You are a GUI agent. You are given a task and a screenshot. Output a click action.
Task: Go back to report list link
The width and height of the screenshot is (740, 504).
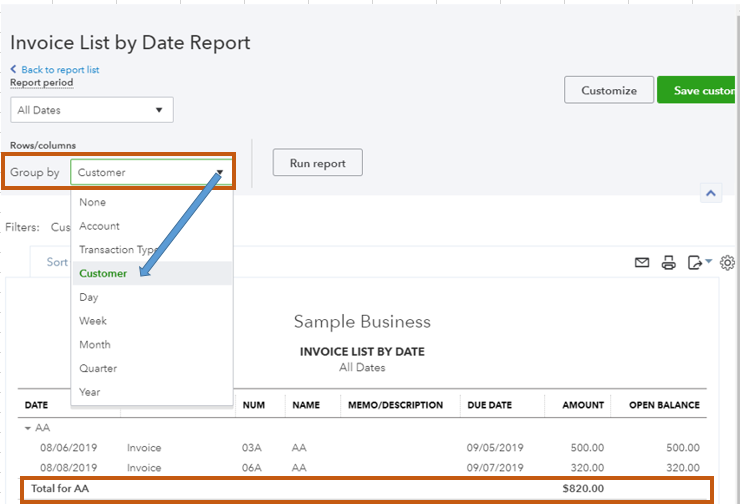(x=59, y=70)
